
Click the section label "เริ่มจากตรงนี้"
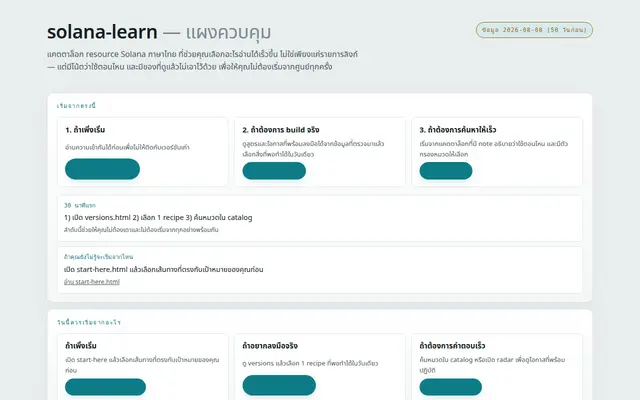(x=76, y=106)
